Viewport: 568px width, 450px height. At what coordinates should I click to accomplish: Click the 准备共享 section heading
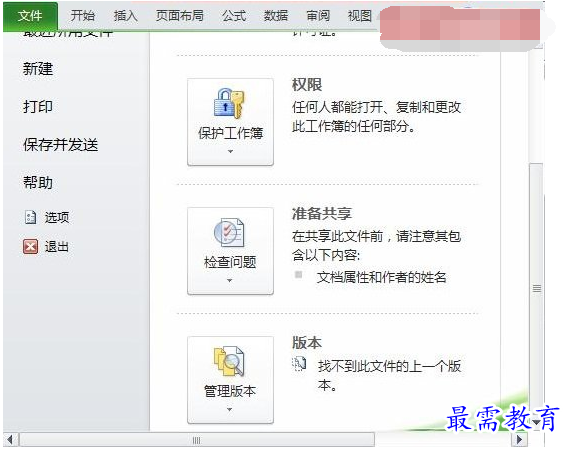pyautogui.click(x=322, y=213)
